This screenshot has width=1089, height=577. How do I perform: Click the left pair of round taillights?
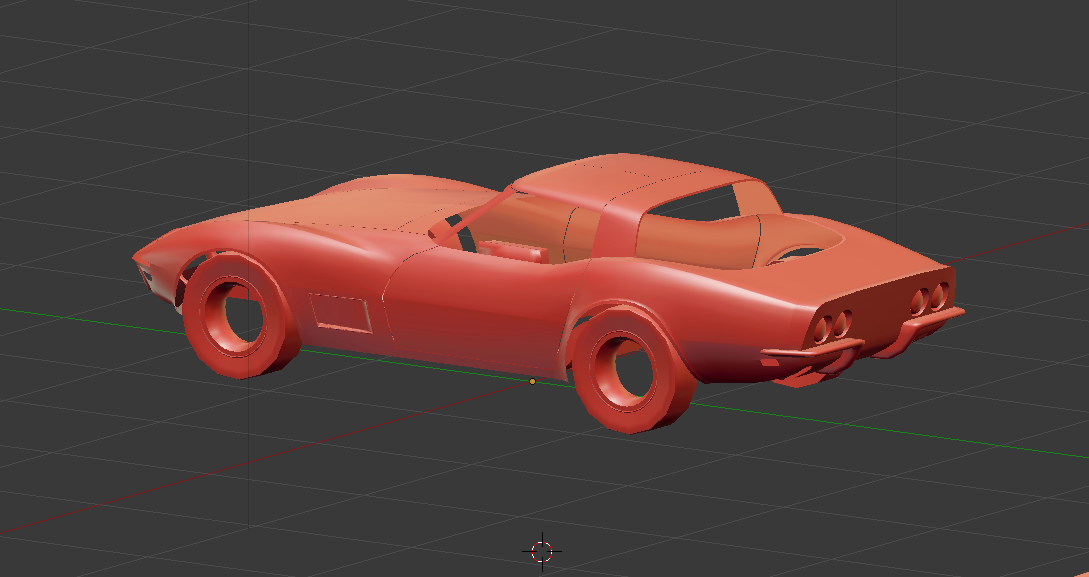point(831,326)
